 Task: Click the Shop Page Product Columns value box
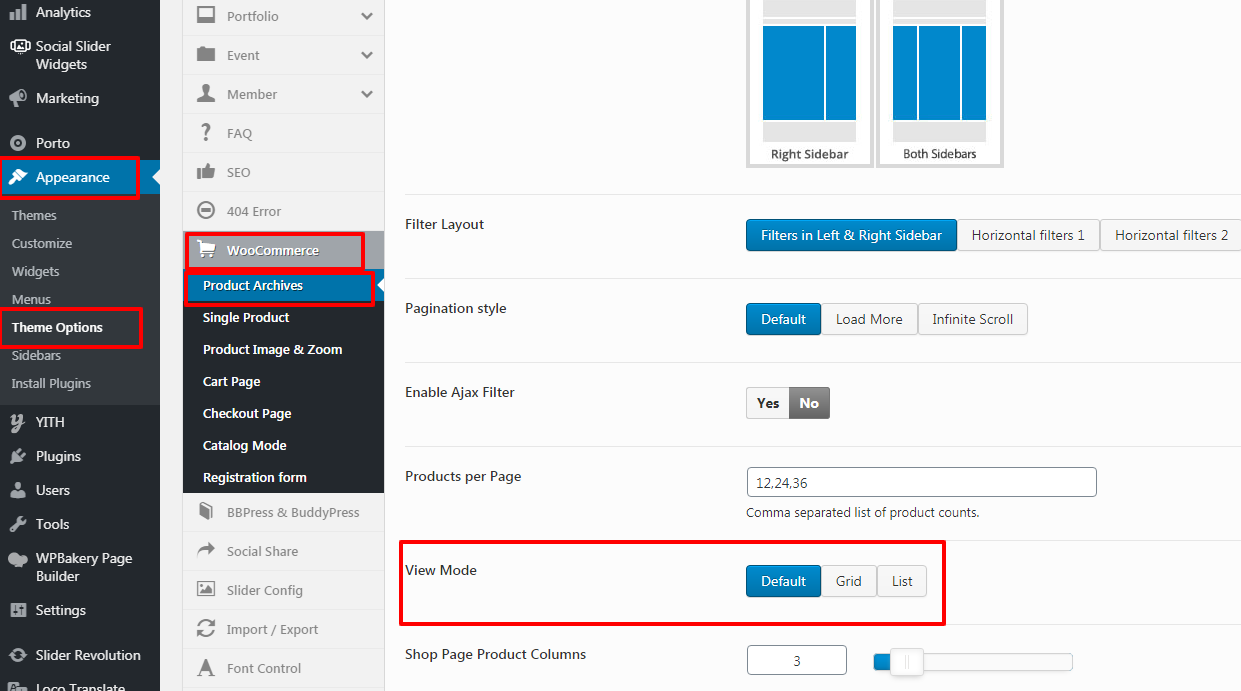[x=796, y=660]
